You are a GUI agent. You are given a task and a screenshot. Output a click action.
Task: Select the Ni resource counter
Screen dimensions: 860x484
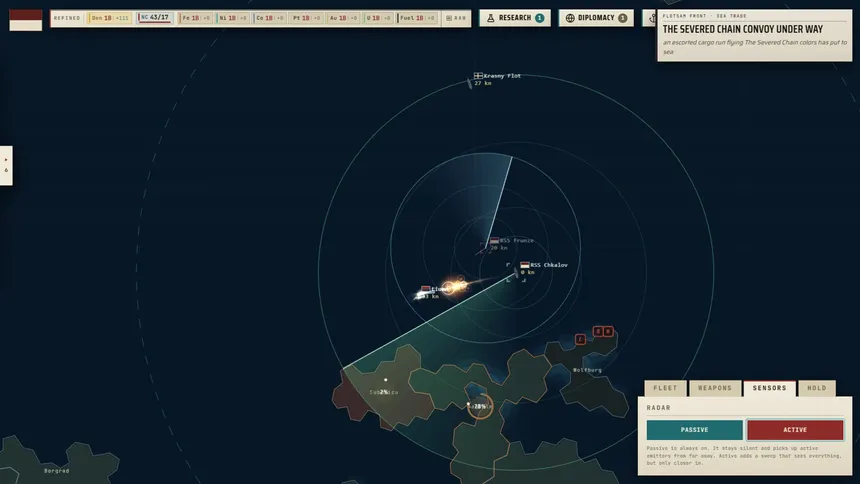tap(233, 18)
